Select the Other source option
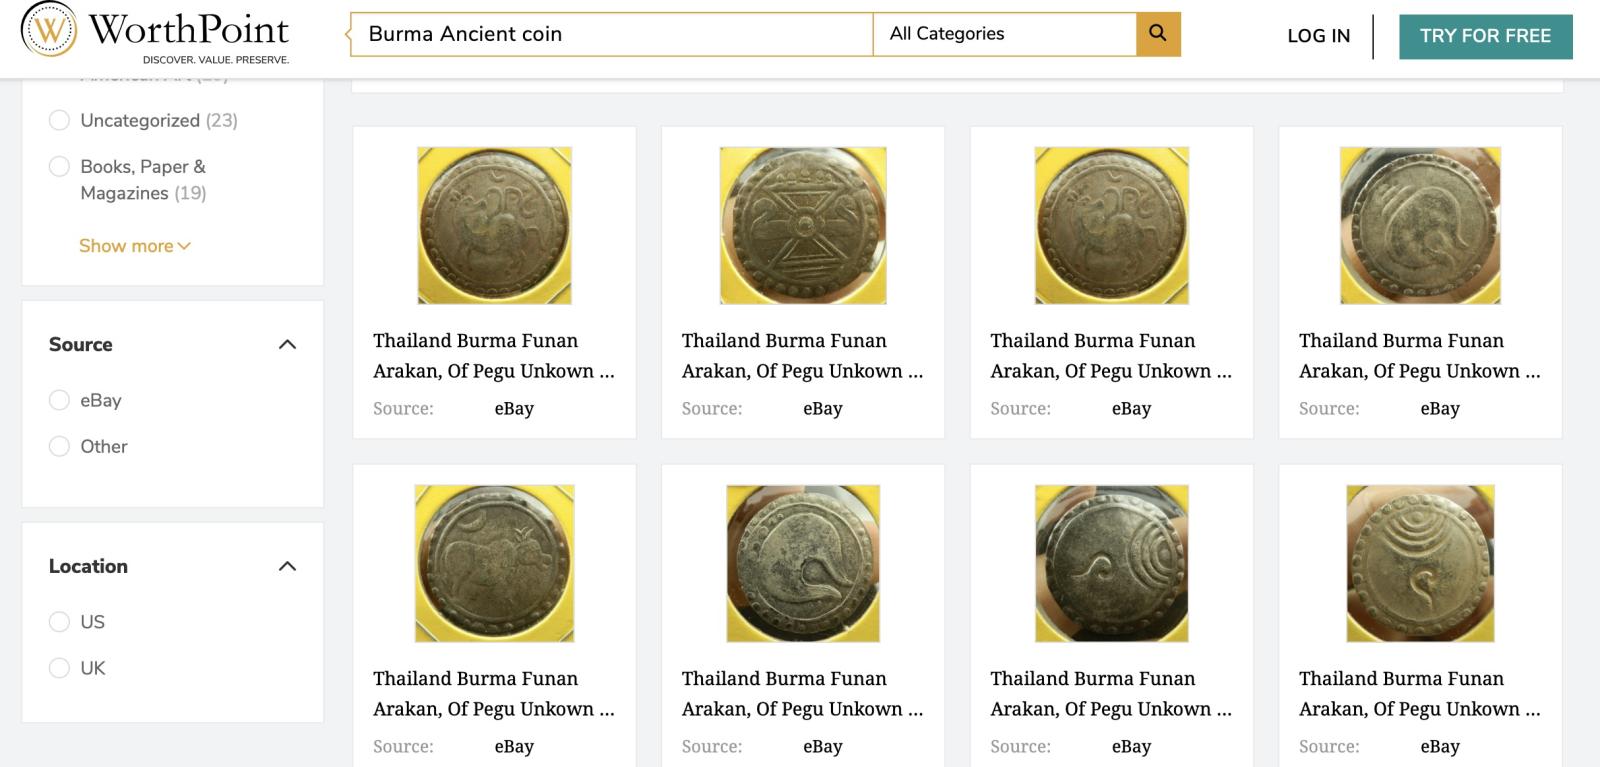 pos(60,447)
